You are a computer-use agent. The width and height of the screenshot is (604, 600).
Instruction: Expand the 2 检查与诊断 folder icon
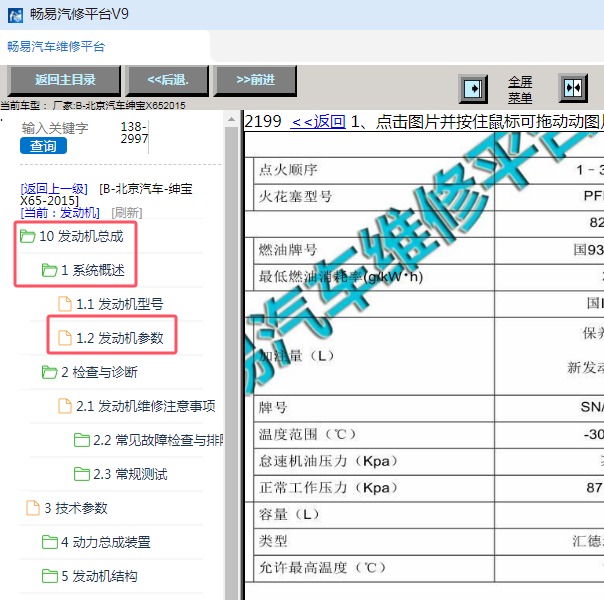(x=49, y=372)
